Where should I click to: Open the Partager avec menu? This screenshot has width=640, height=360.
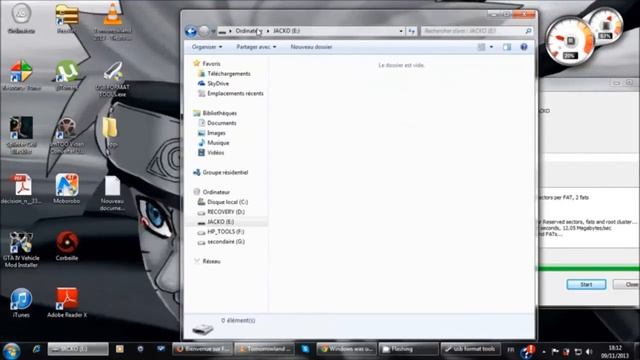(256, 47)
